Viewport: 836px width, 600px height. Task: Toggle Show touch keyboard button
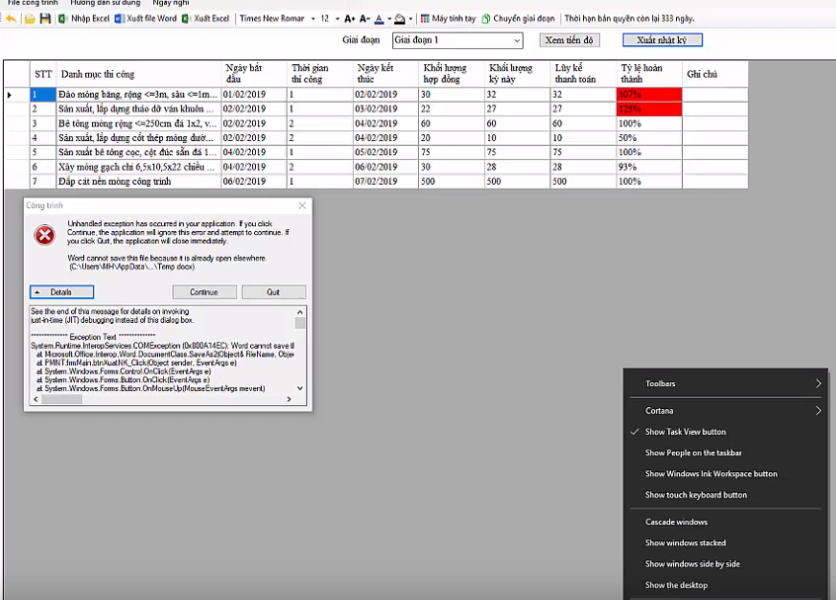click(x=726, y=495)
